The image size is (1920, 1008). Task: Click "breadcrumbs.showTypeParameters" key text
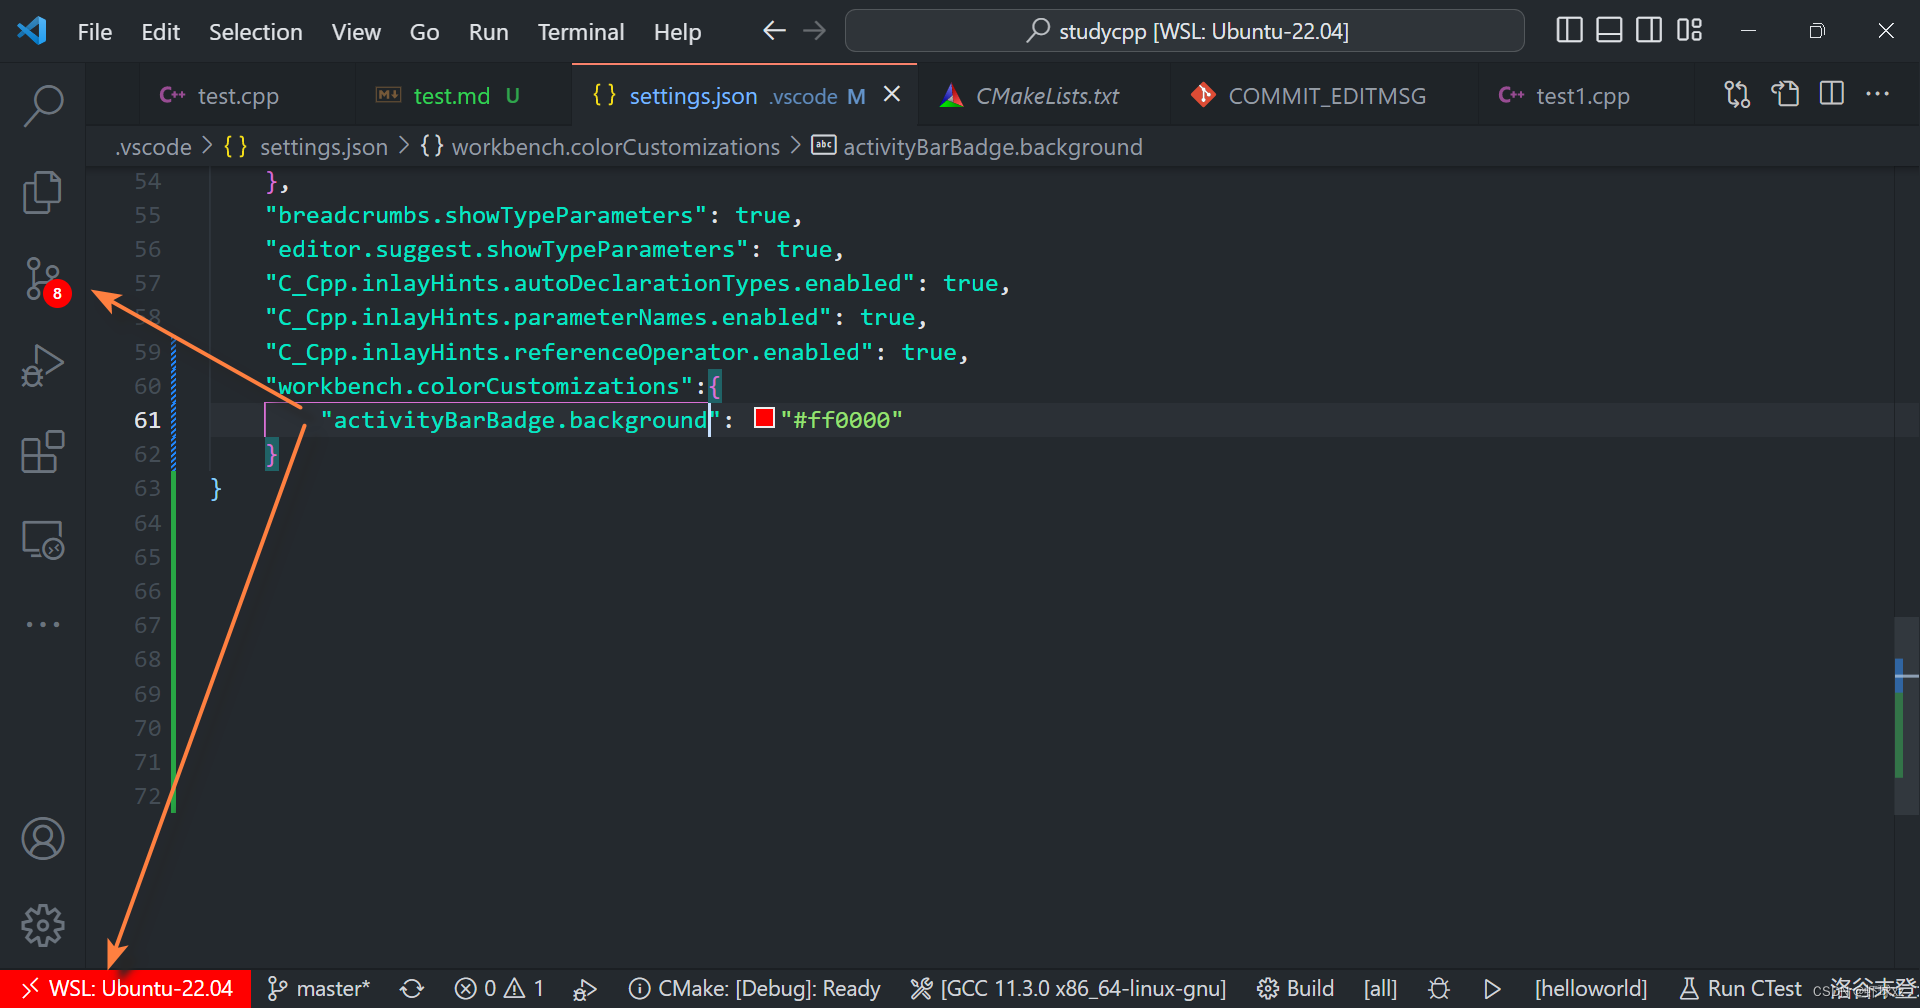[x=486, y=215]
